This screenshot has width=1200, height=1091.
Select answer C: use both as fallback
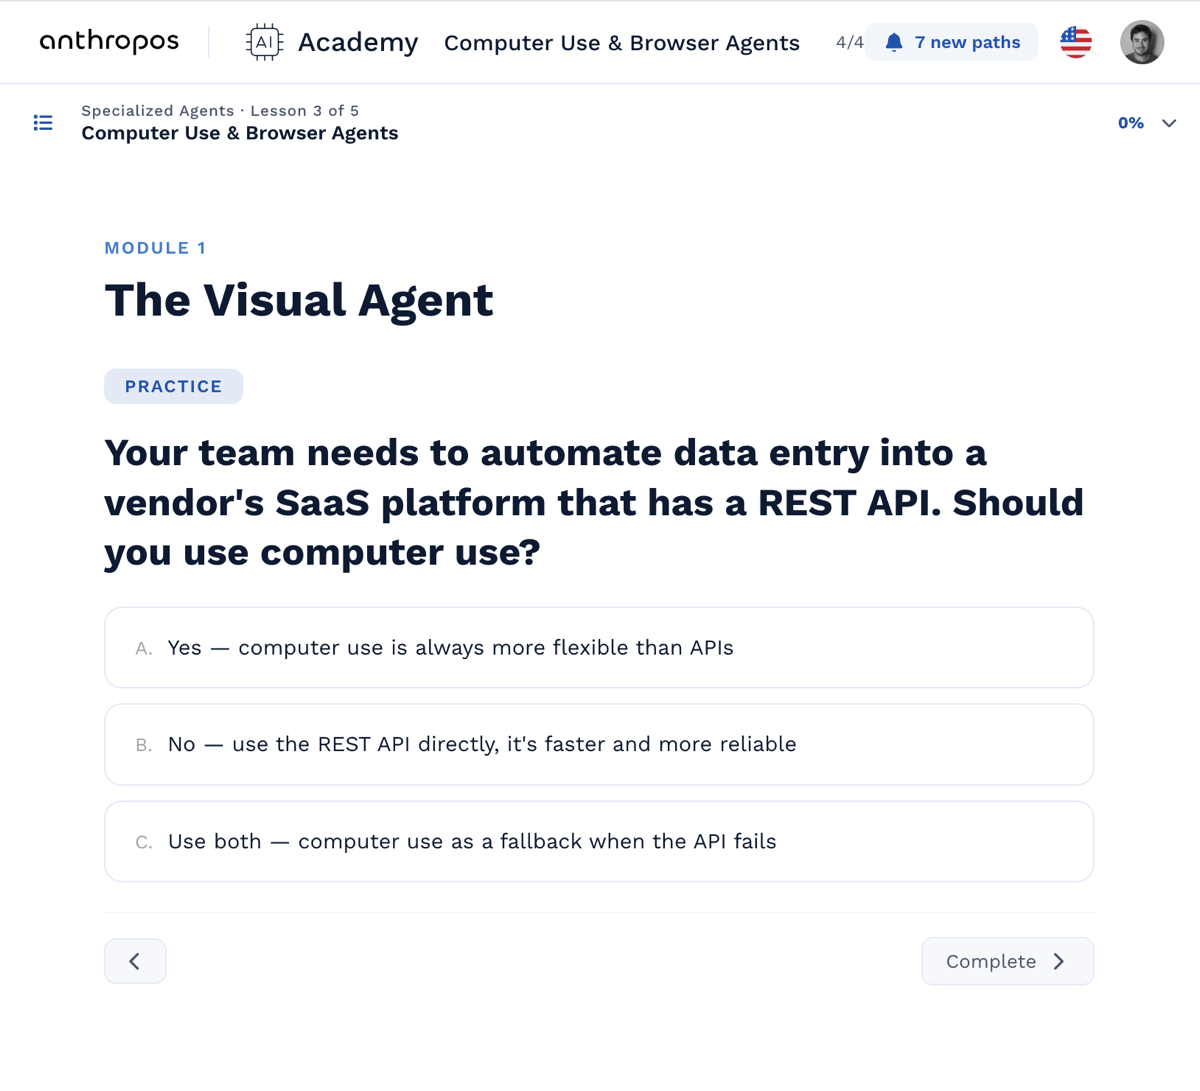599,842
